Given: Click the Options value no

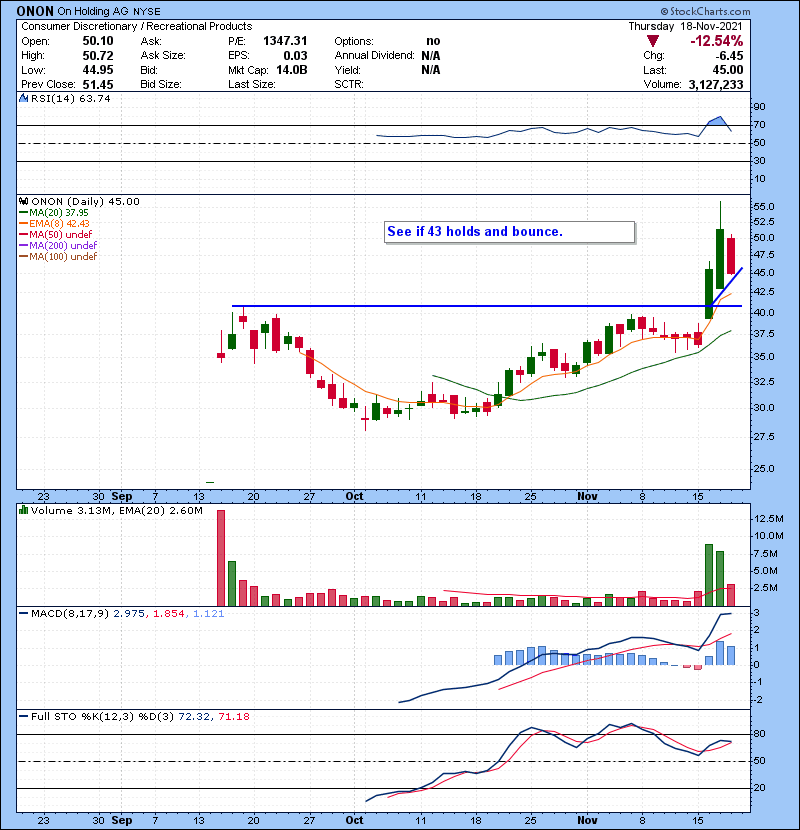Looking at the screenshot, I should pos(433,41).
